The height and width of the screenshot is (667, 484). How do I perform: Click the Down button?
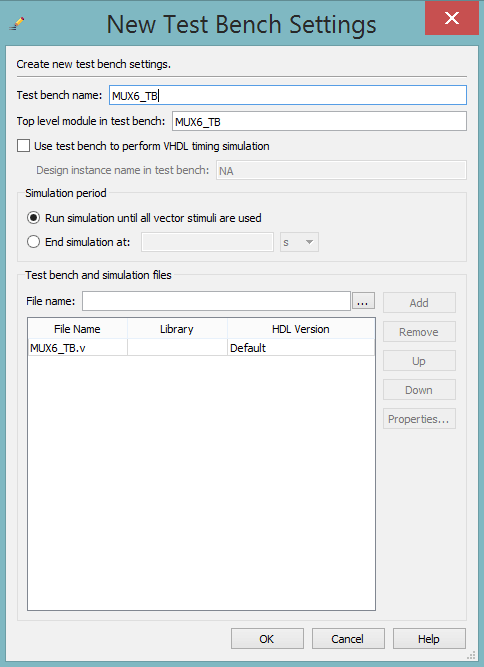(x=419, y=390)
